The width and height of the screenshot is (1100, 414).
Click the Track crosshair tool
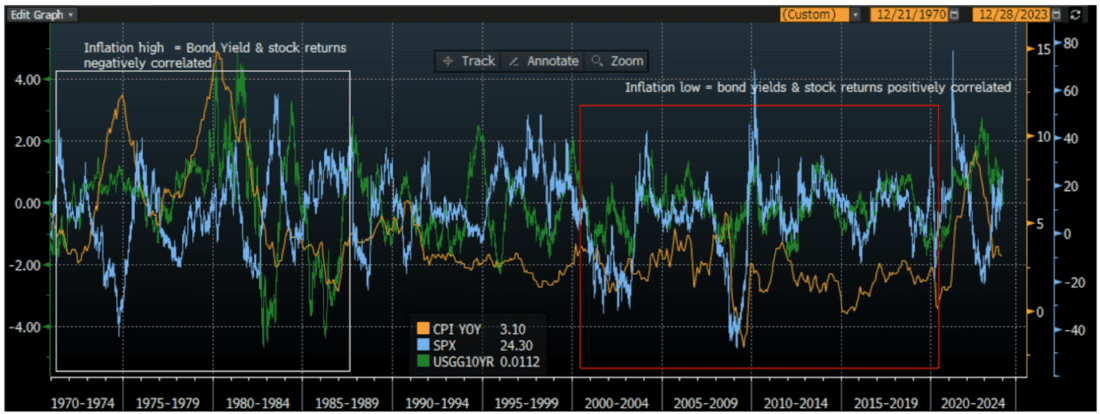tap(468, 61)
